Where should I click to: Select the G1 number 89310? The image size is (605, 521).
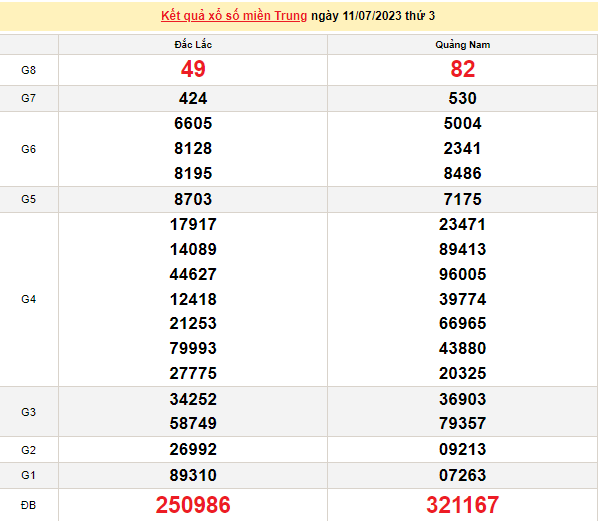pyautogui.click(x=193, y=474)
